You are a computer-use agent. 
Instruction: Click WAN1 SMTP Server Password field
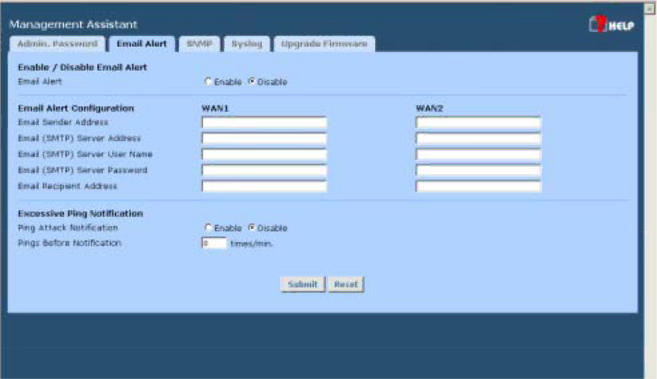pos(264,170)
